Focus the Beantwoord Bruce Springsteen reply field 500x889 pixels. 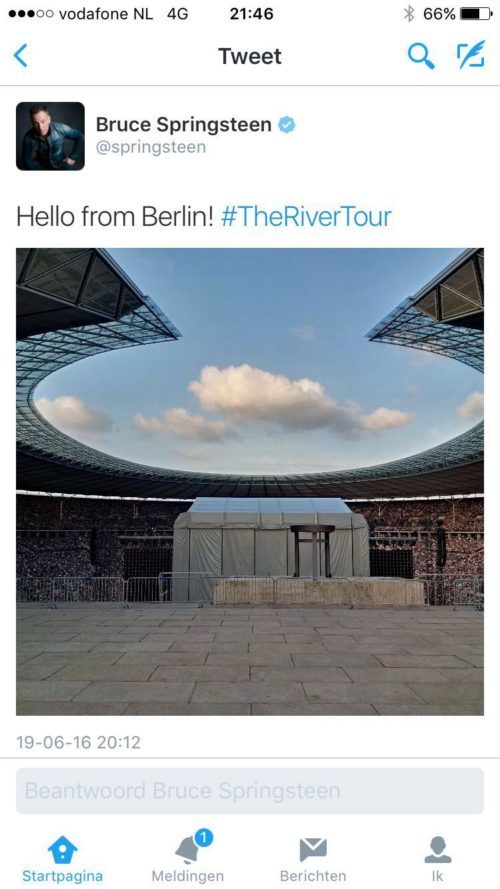coord(250,791)
